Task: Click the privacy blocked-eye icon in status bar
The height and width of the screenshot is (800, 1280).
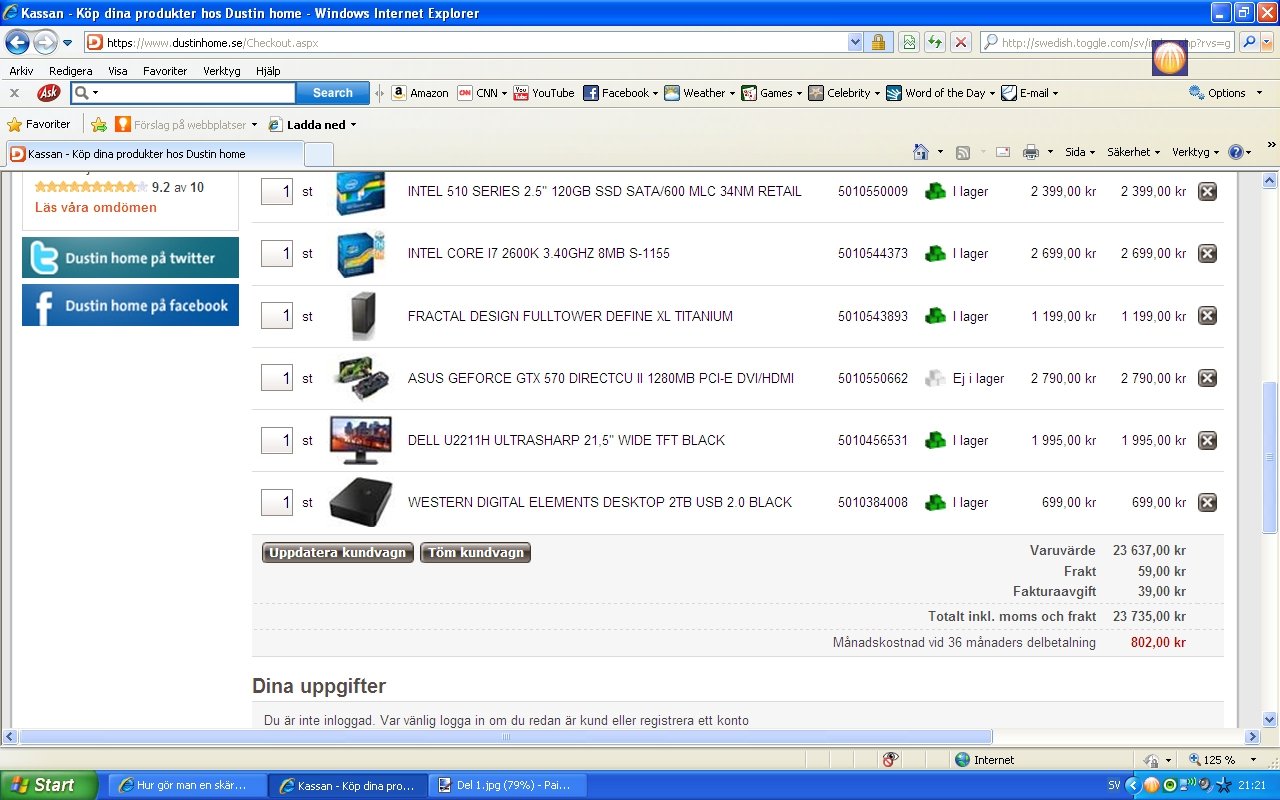Action: tap(891, 760)
